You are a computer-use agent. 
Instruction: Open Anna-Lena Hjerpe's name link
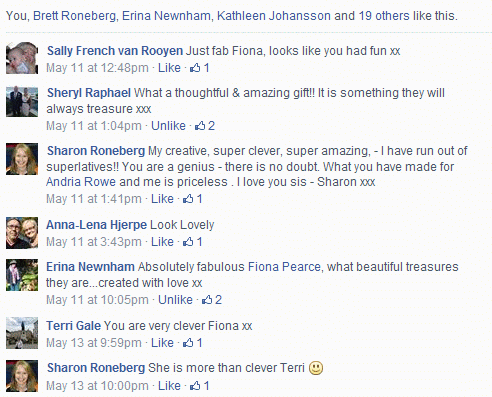(97, 225)
